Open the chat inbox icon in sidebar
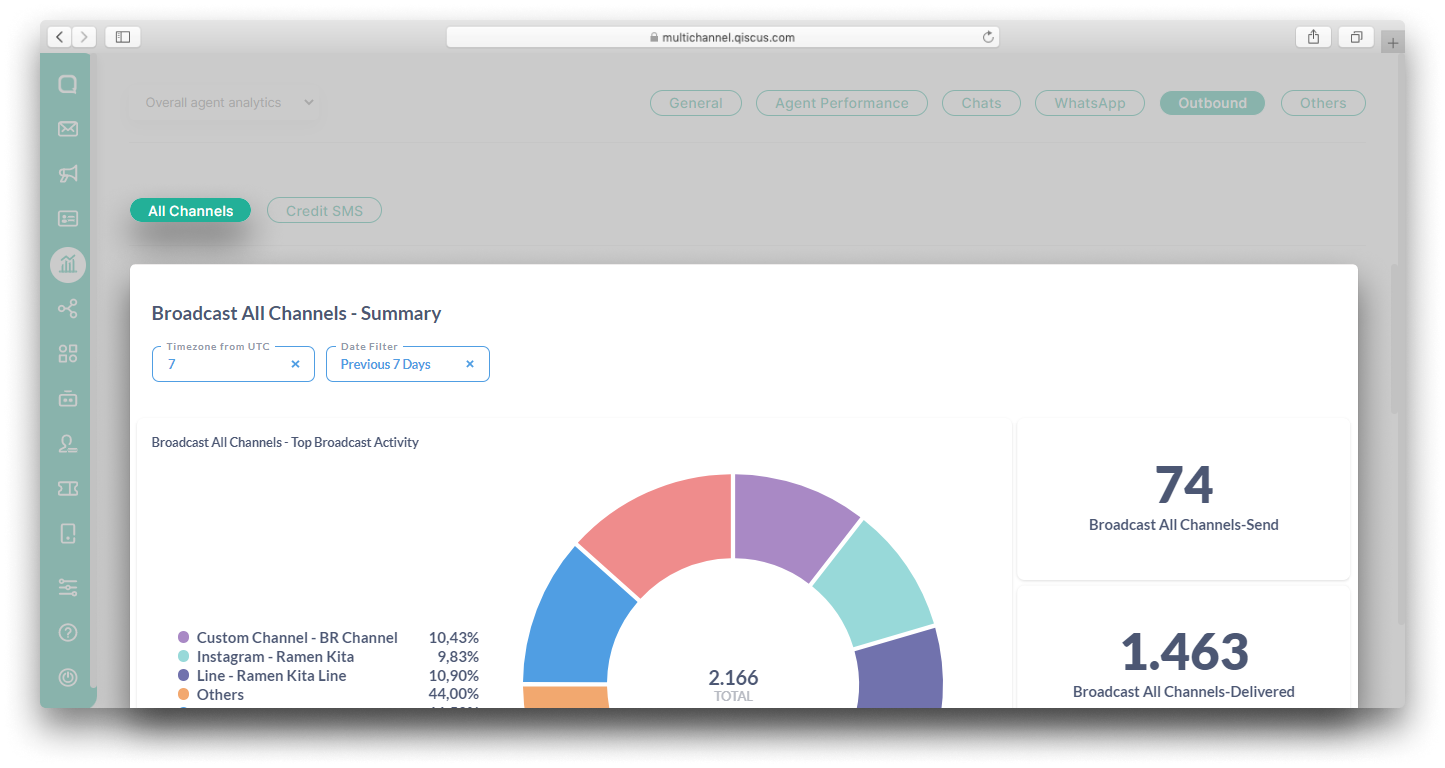This screenshot has width=1445, height=768. pyautogui.click(x=67, y=84)
